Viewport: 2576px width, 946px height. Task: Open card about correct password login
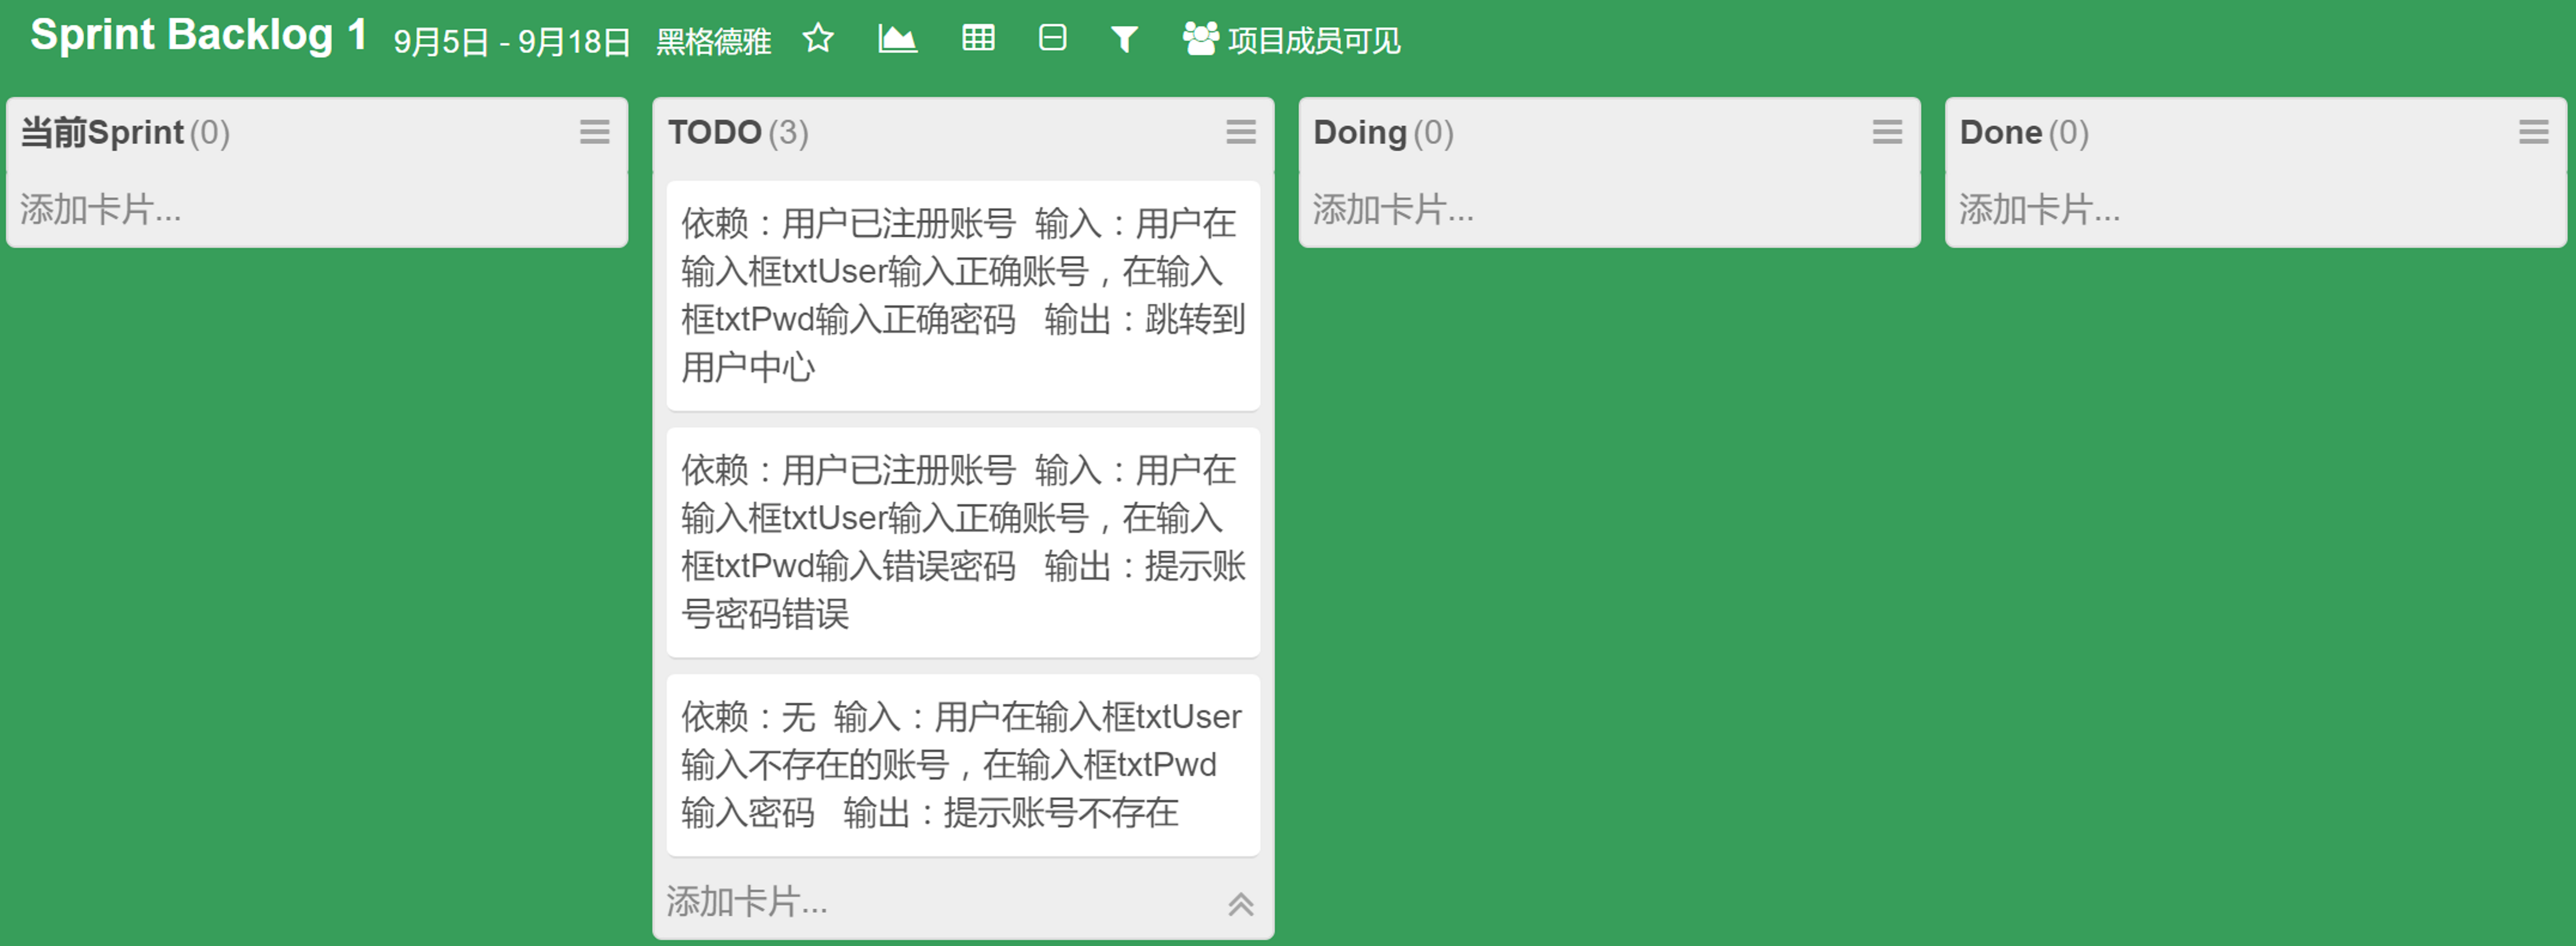tap(962, 295)
